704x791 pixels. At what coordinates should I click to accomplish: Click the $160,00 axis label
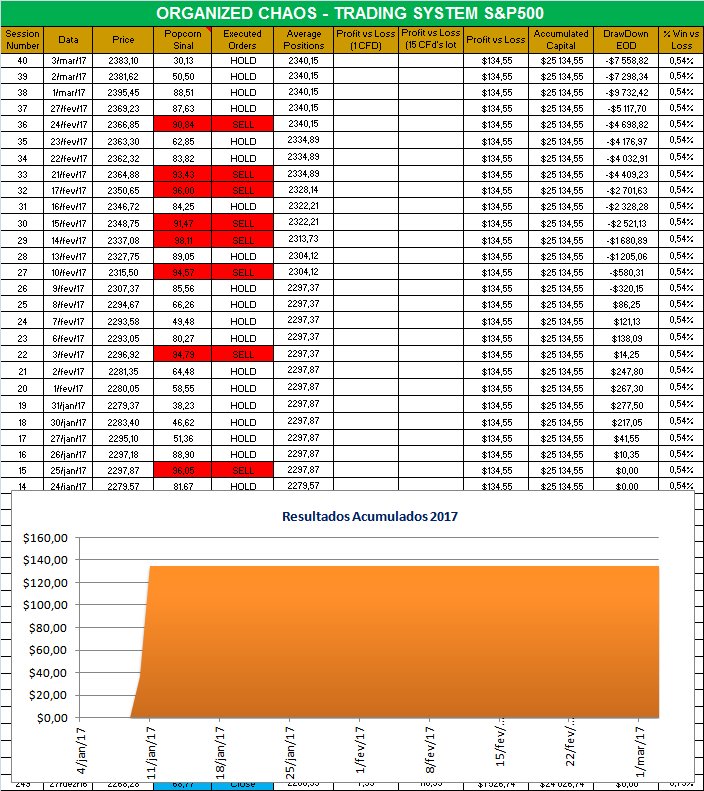(x=45, y=538)
